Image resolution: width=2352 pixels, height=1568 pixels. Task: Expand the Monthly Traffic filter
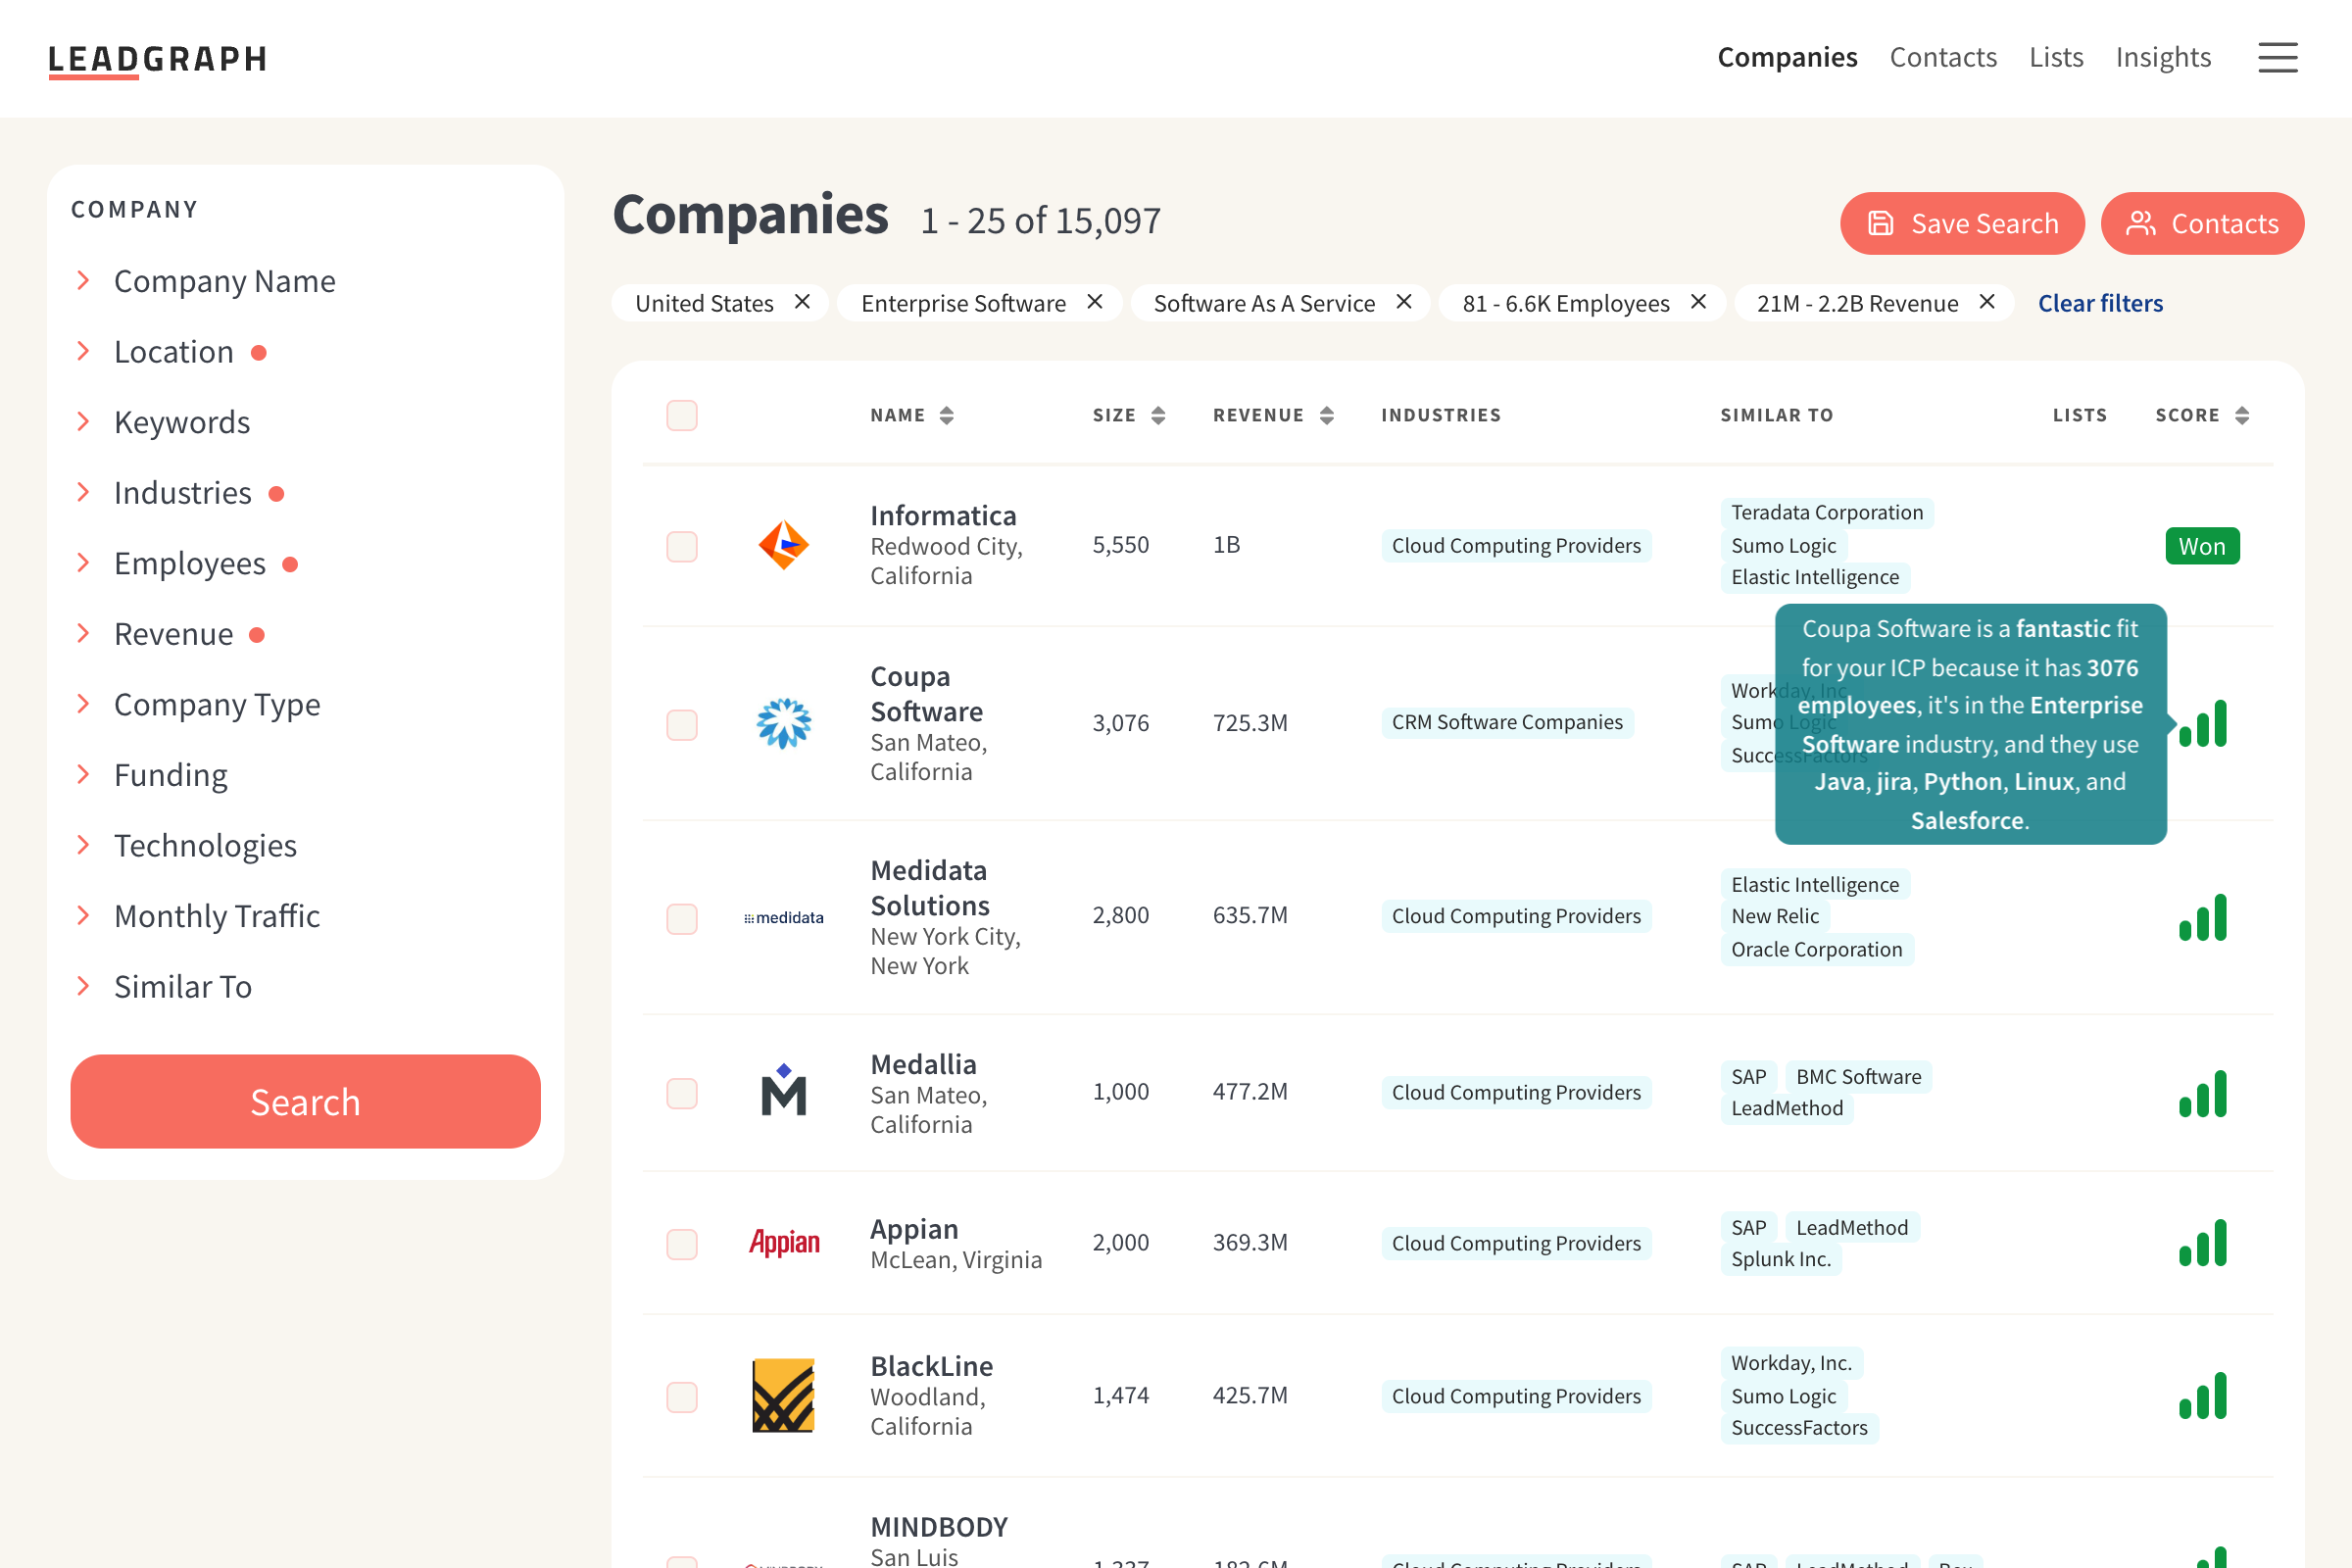pyautogui.click(x=216, y=916)
